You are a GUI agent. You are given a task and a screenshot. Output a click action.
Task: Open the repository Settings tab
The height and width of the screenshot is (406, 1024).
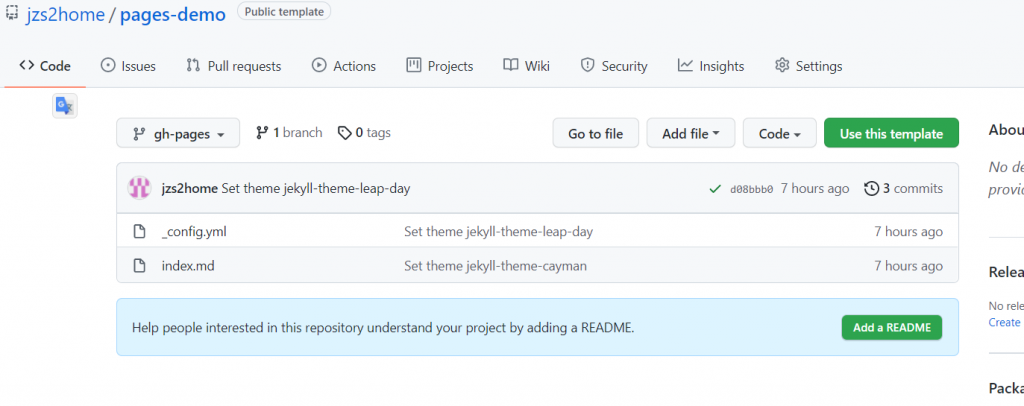coord(808,66)
